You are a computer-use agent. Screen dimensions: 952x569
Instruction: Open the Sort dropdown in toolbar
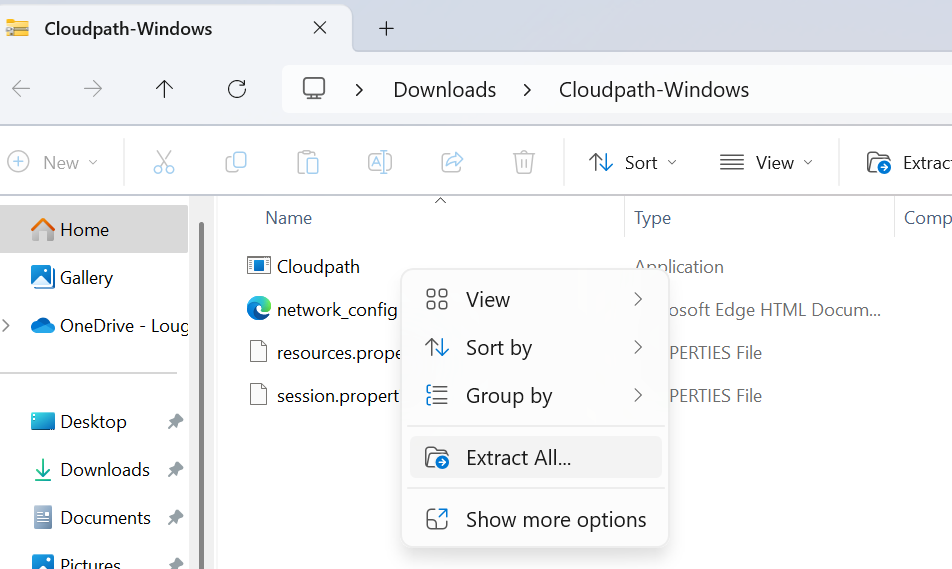point(633,162)
